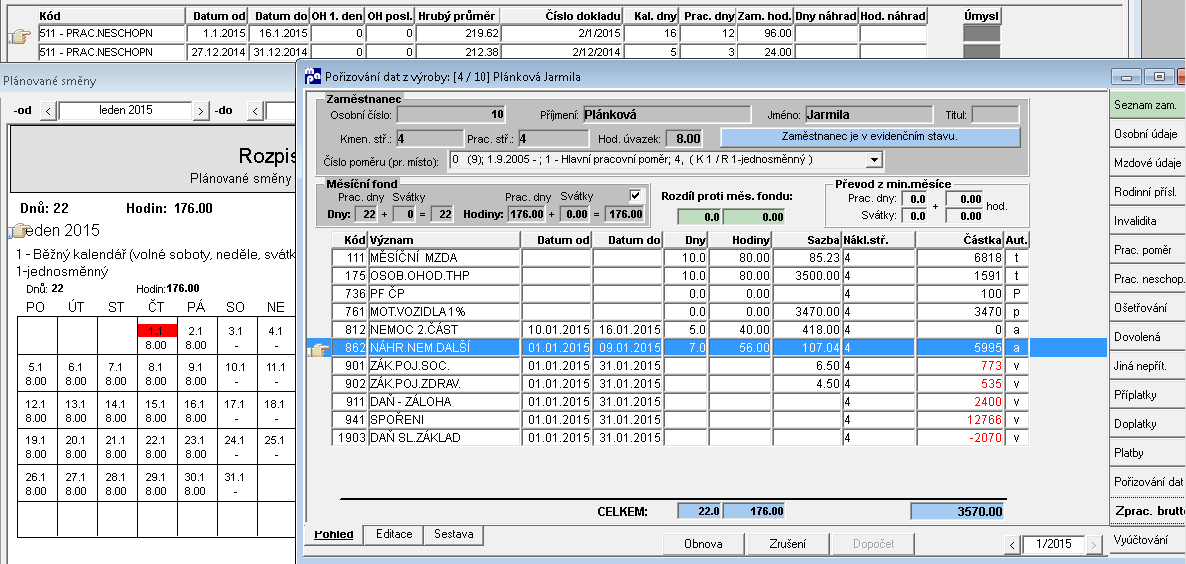Viewport: 1186px width, 564px height.
Task: Select the OSOB.OHOD.THP row
Action: pyautogui.click(x=681, y=276)
